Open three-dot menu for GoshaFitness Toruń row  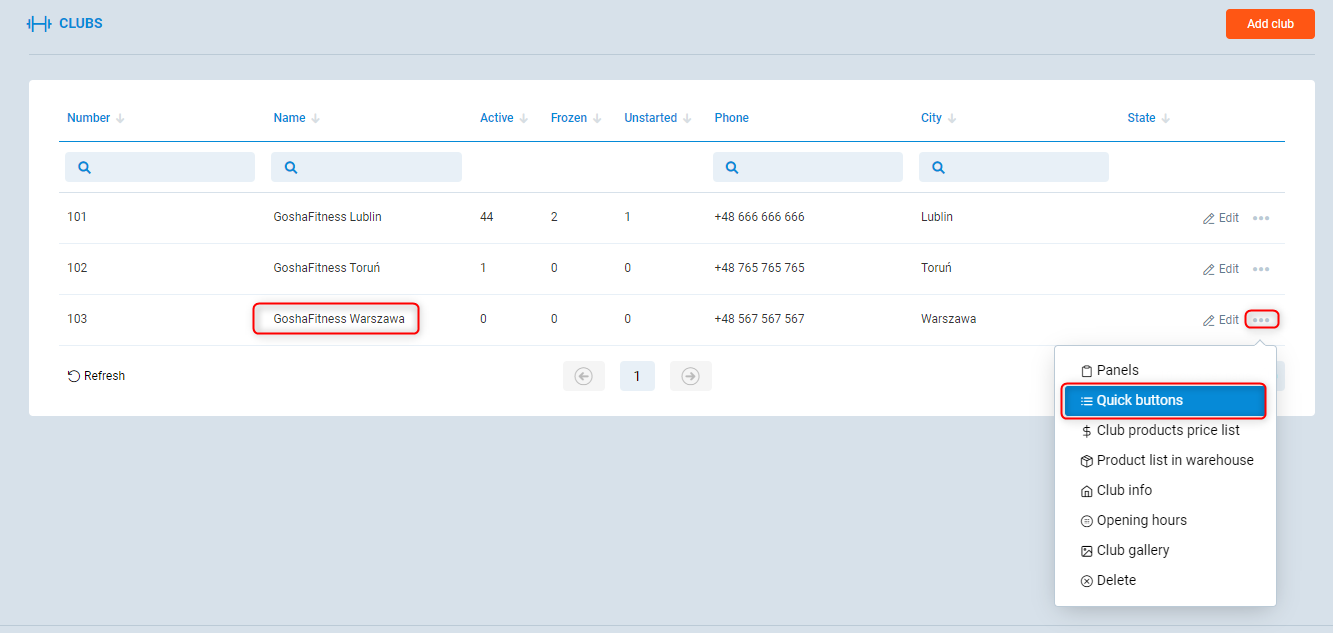[x=1261, y=269]
